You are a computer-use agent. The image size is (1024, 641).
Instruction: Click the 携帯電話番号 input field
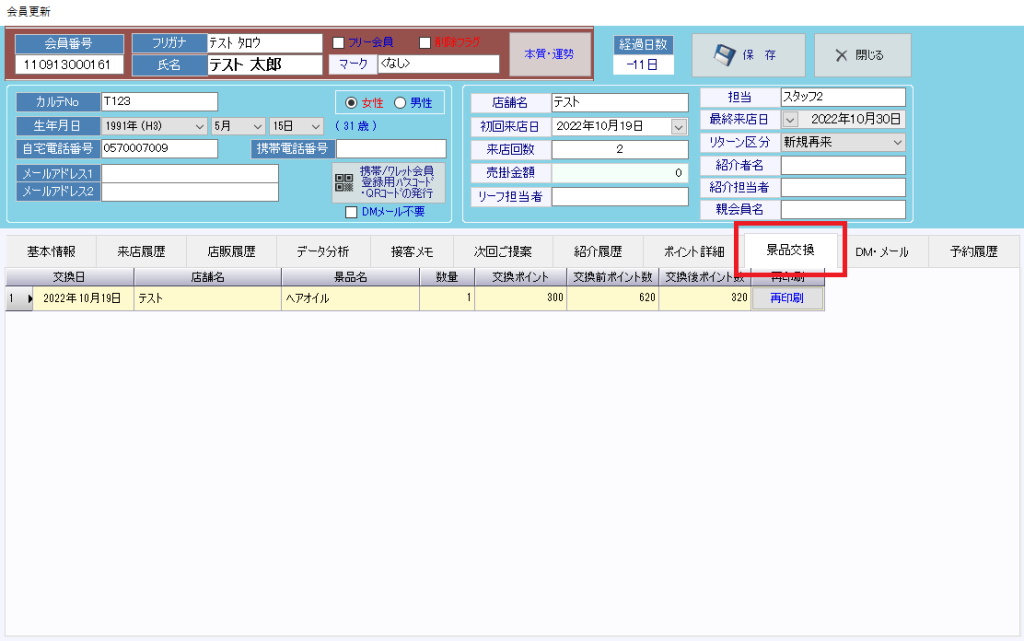[x=391, y=149]
